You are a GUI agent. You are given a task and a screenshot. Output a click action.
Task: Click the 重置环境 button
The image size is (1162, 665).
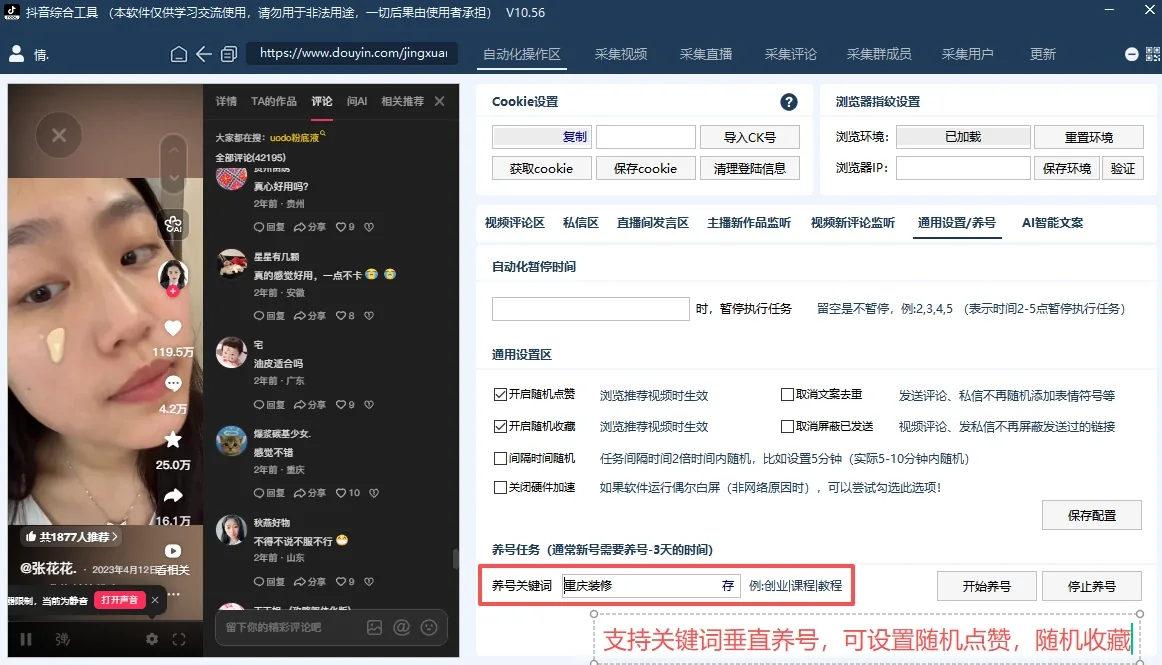1089,137
